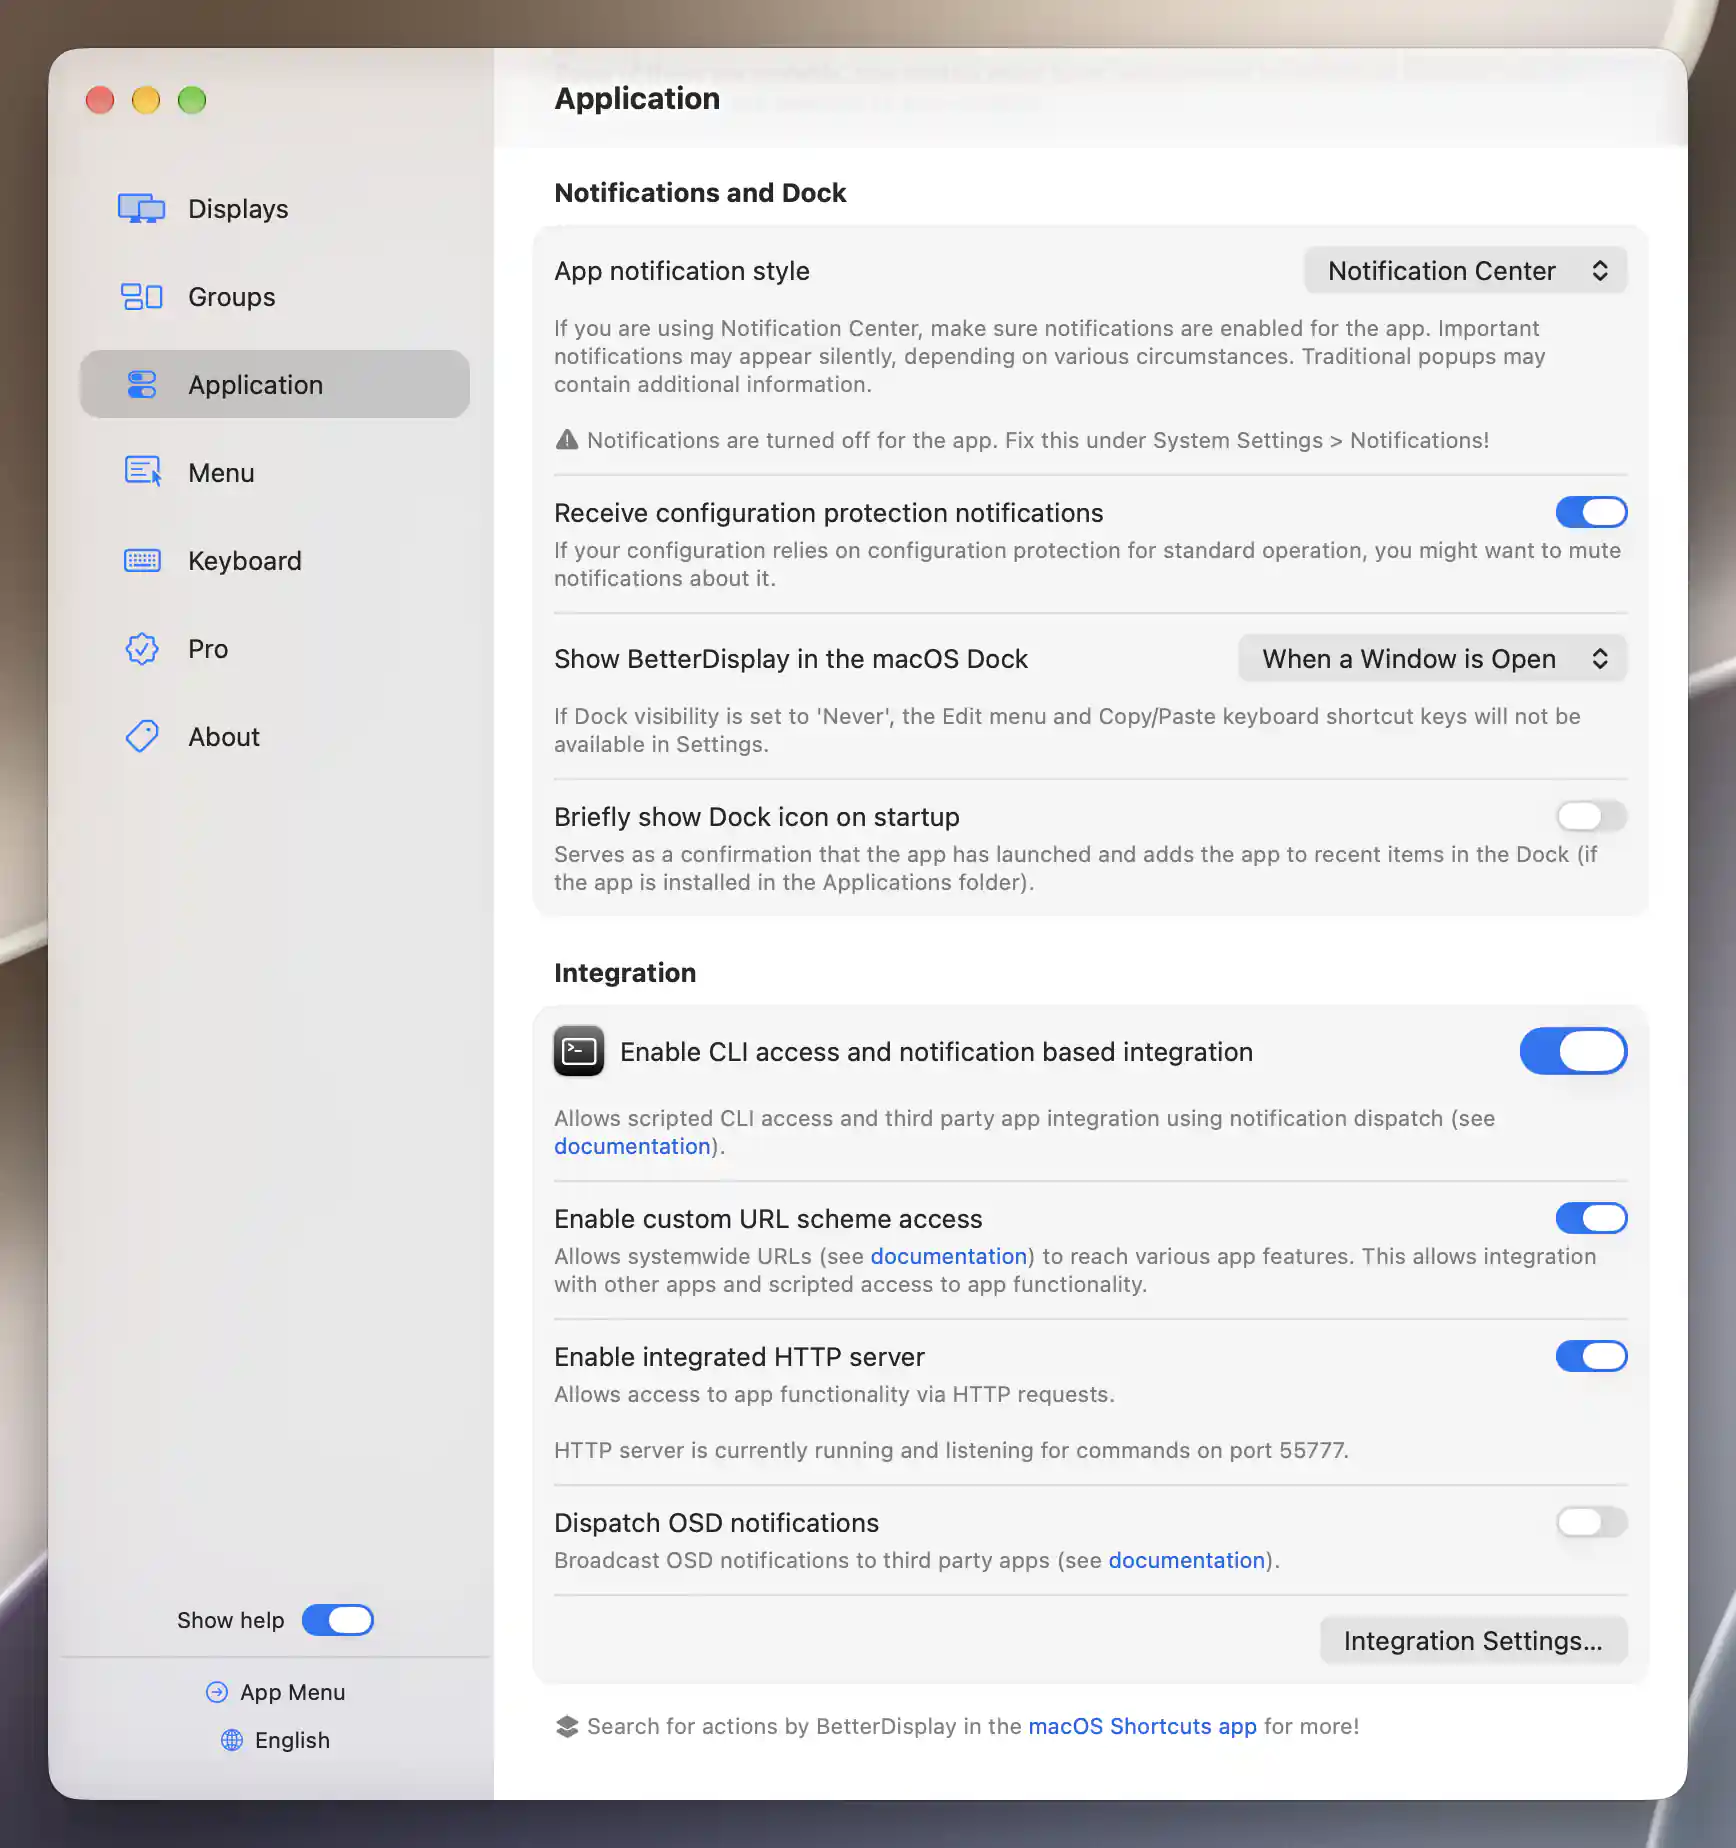Follow the macOS Shortcuts app link
The width and height of the screenshot is (1736, 1848).
1142,1726
